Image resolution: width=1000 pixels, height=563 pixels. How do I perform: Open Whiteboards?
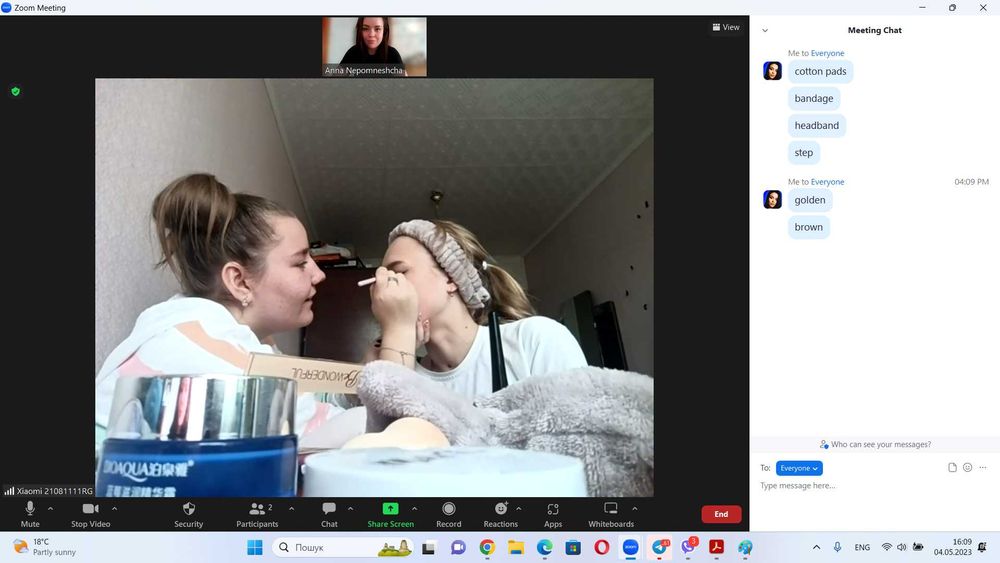(611, 514)
